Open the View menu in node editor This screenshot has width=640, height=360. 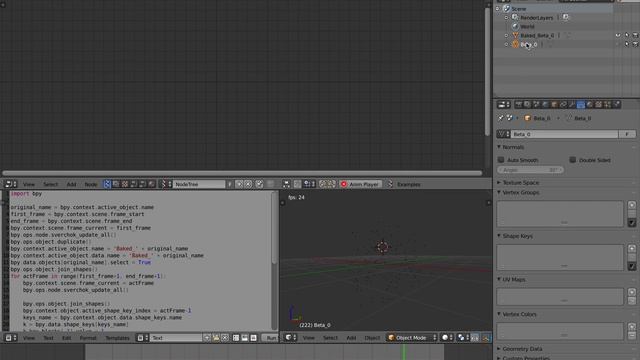[29, 184]
